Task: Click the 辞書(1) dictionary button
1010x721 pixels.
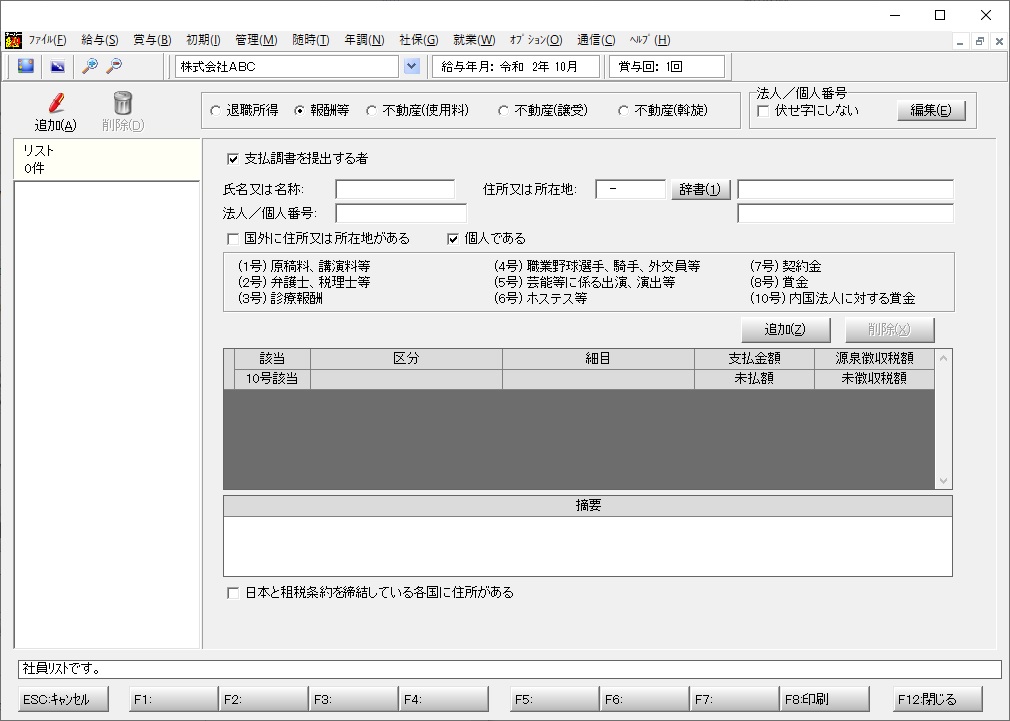Action: (x=700, y=189)
